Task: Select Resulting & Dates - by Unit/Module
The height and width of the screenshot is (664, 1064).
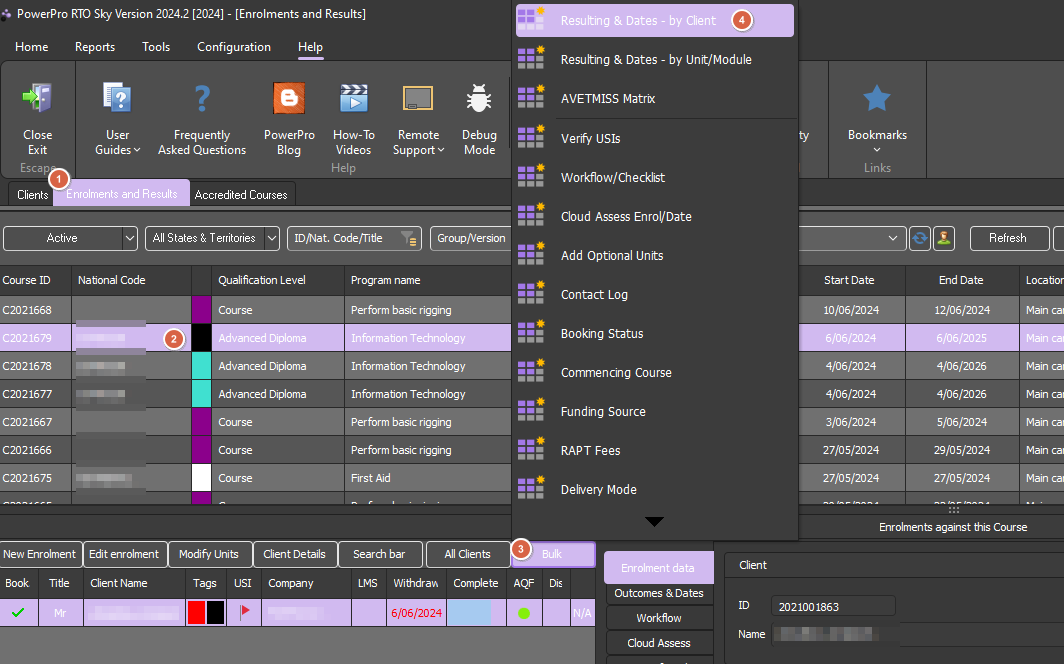Action: 655,60
